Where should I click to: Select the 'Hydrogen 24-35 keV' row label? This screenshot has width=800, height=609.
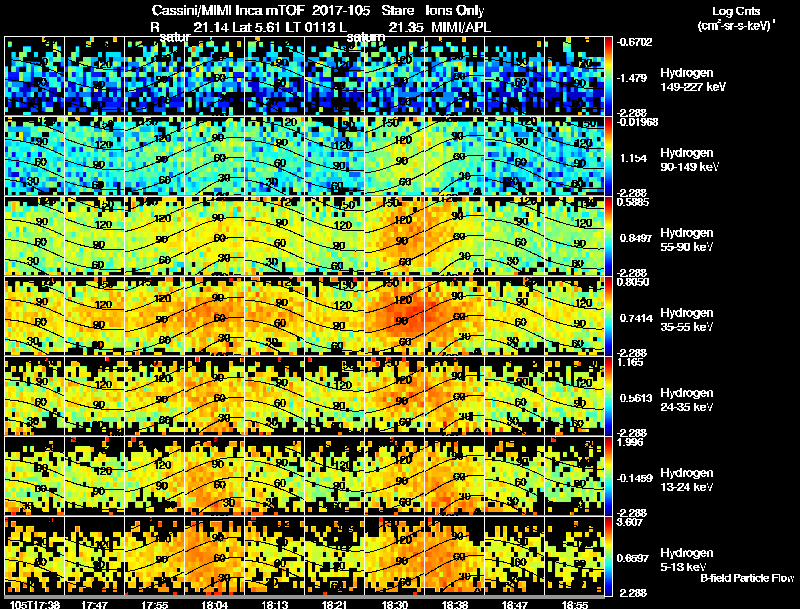click(687, 400)
